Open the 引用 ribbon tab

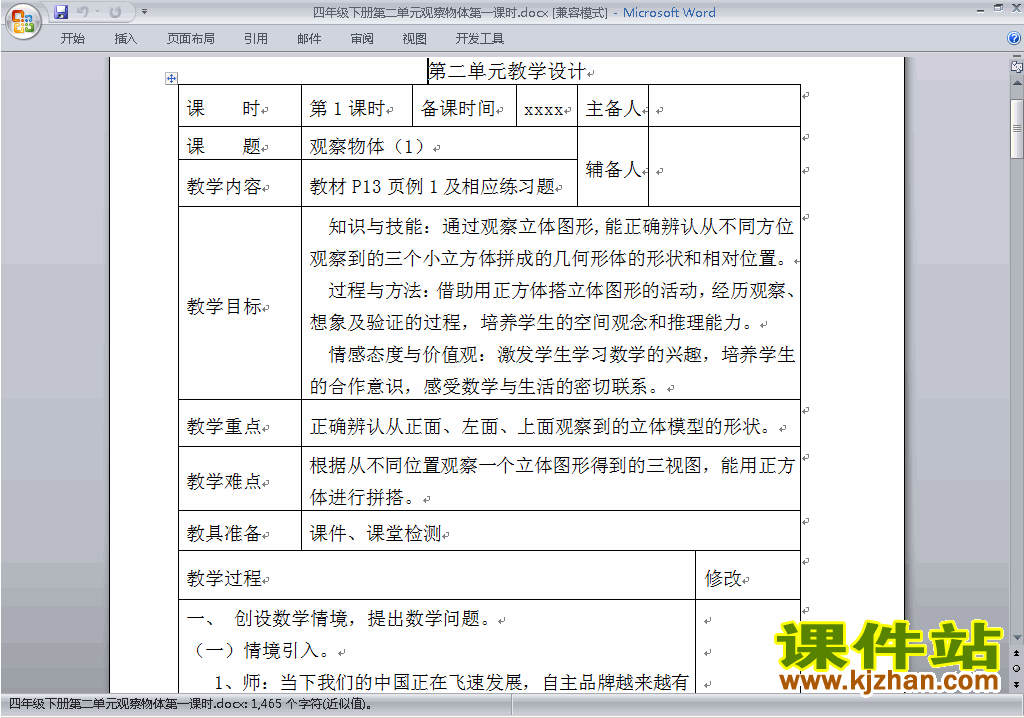256,39
